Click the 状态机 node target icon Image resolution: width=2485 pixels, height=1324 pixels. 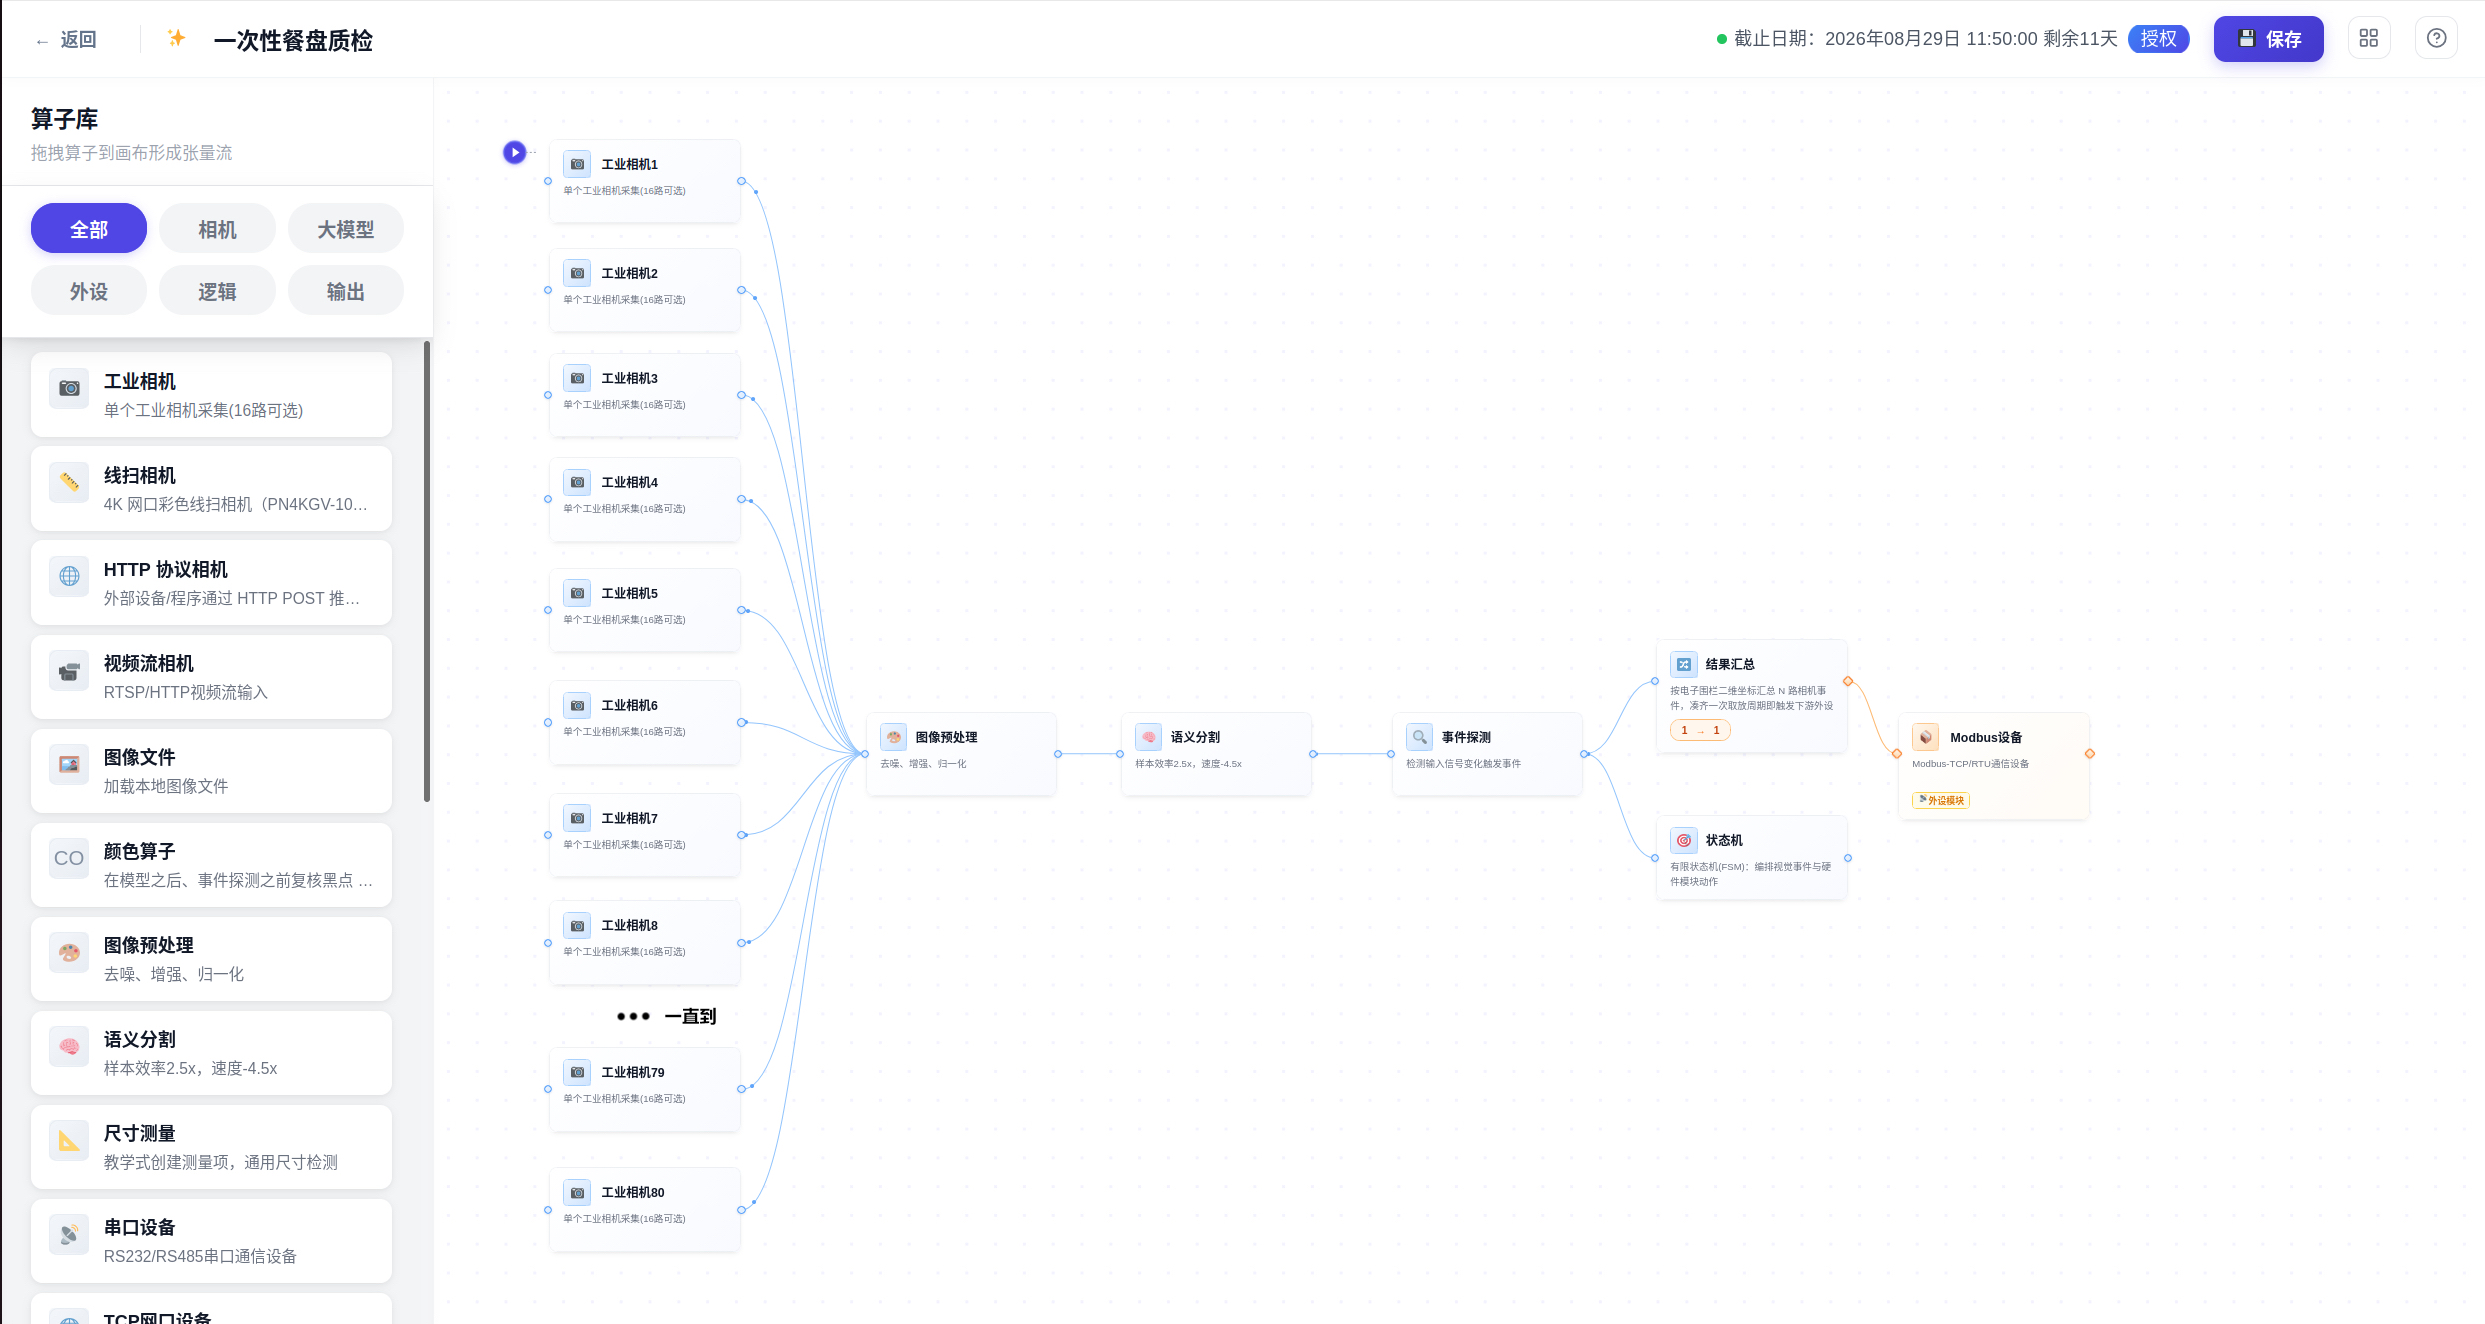[1683, 840]
